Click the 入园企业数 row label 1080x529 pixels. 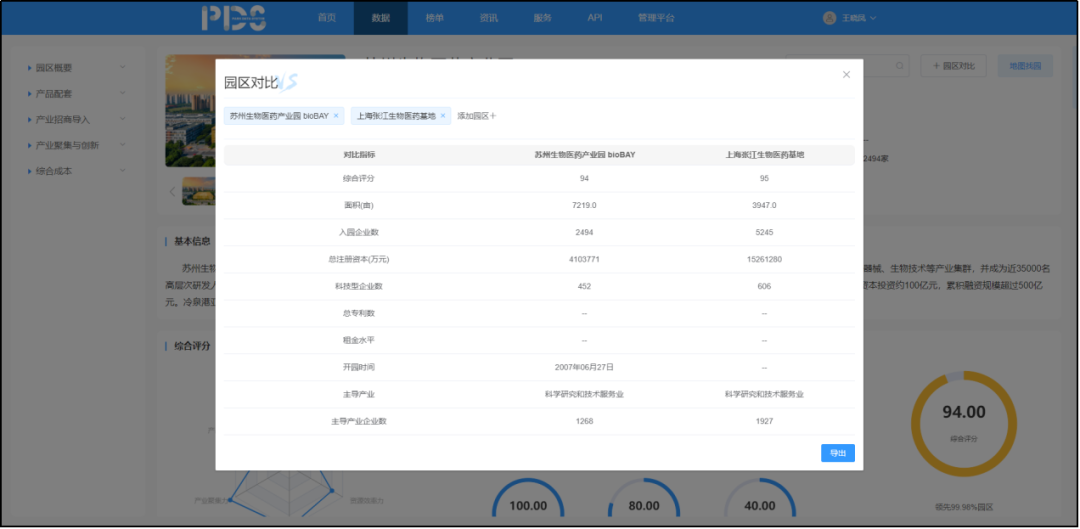(x=360, y=232)
